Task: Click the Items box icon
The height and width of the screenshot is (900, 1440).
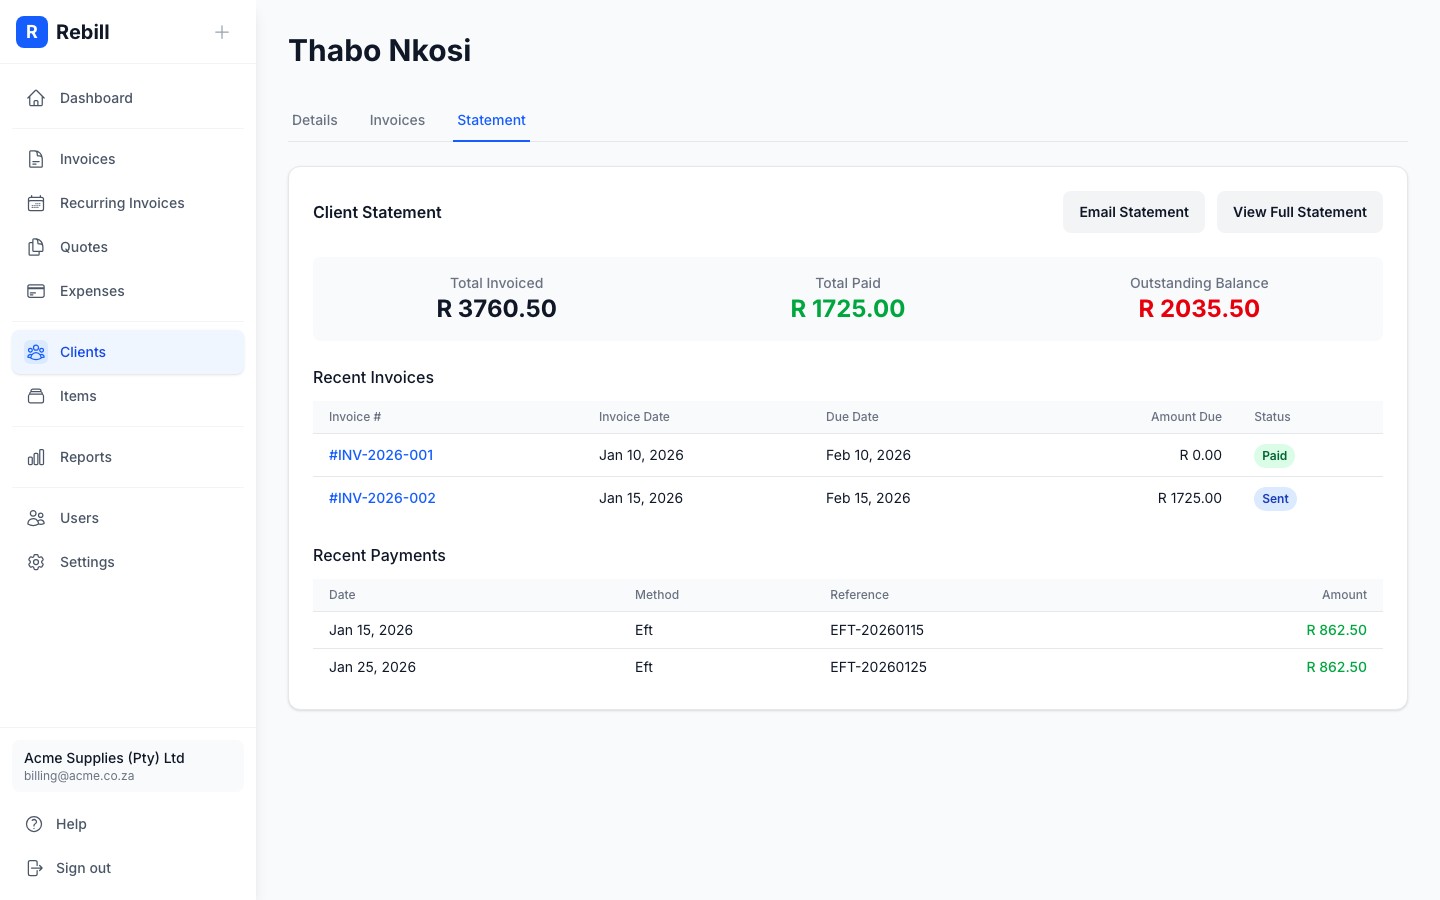Action: click(36, 396)
